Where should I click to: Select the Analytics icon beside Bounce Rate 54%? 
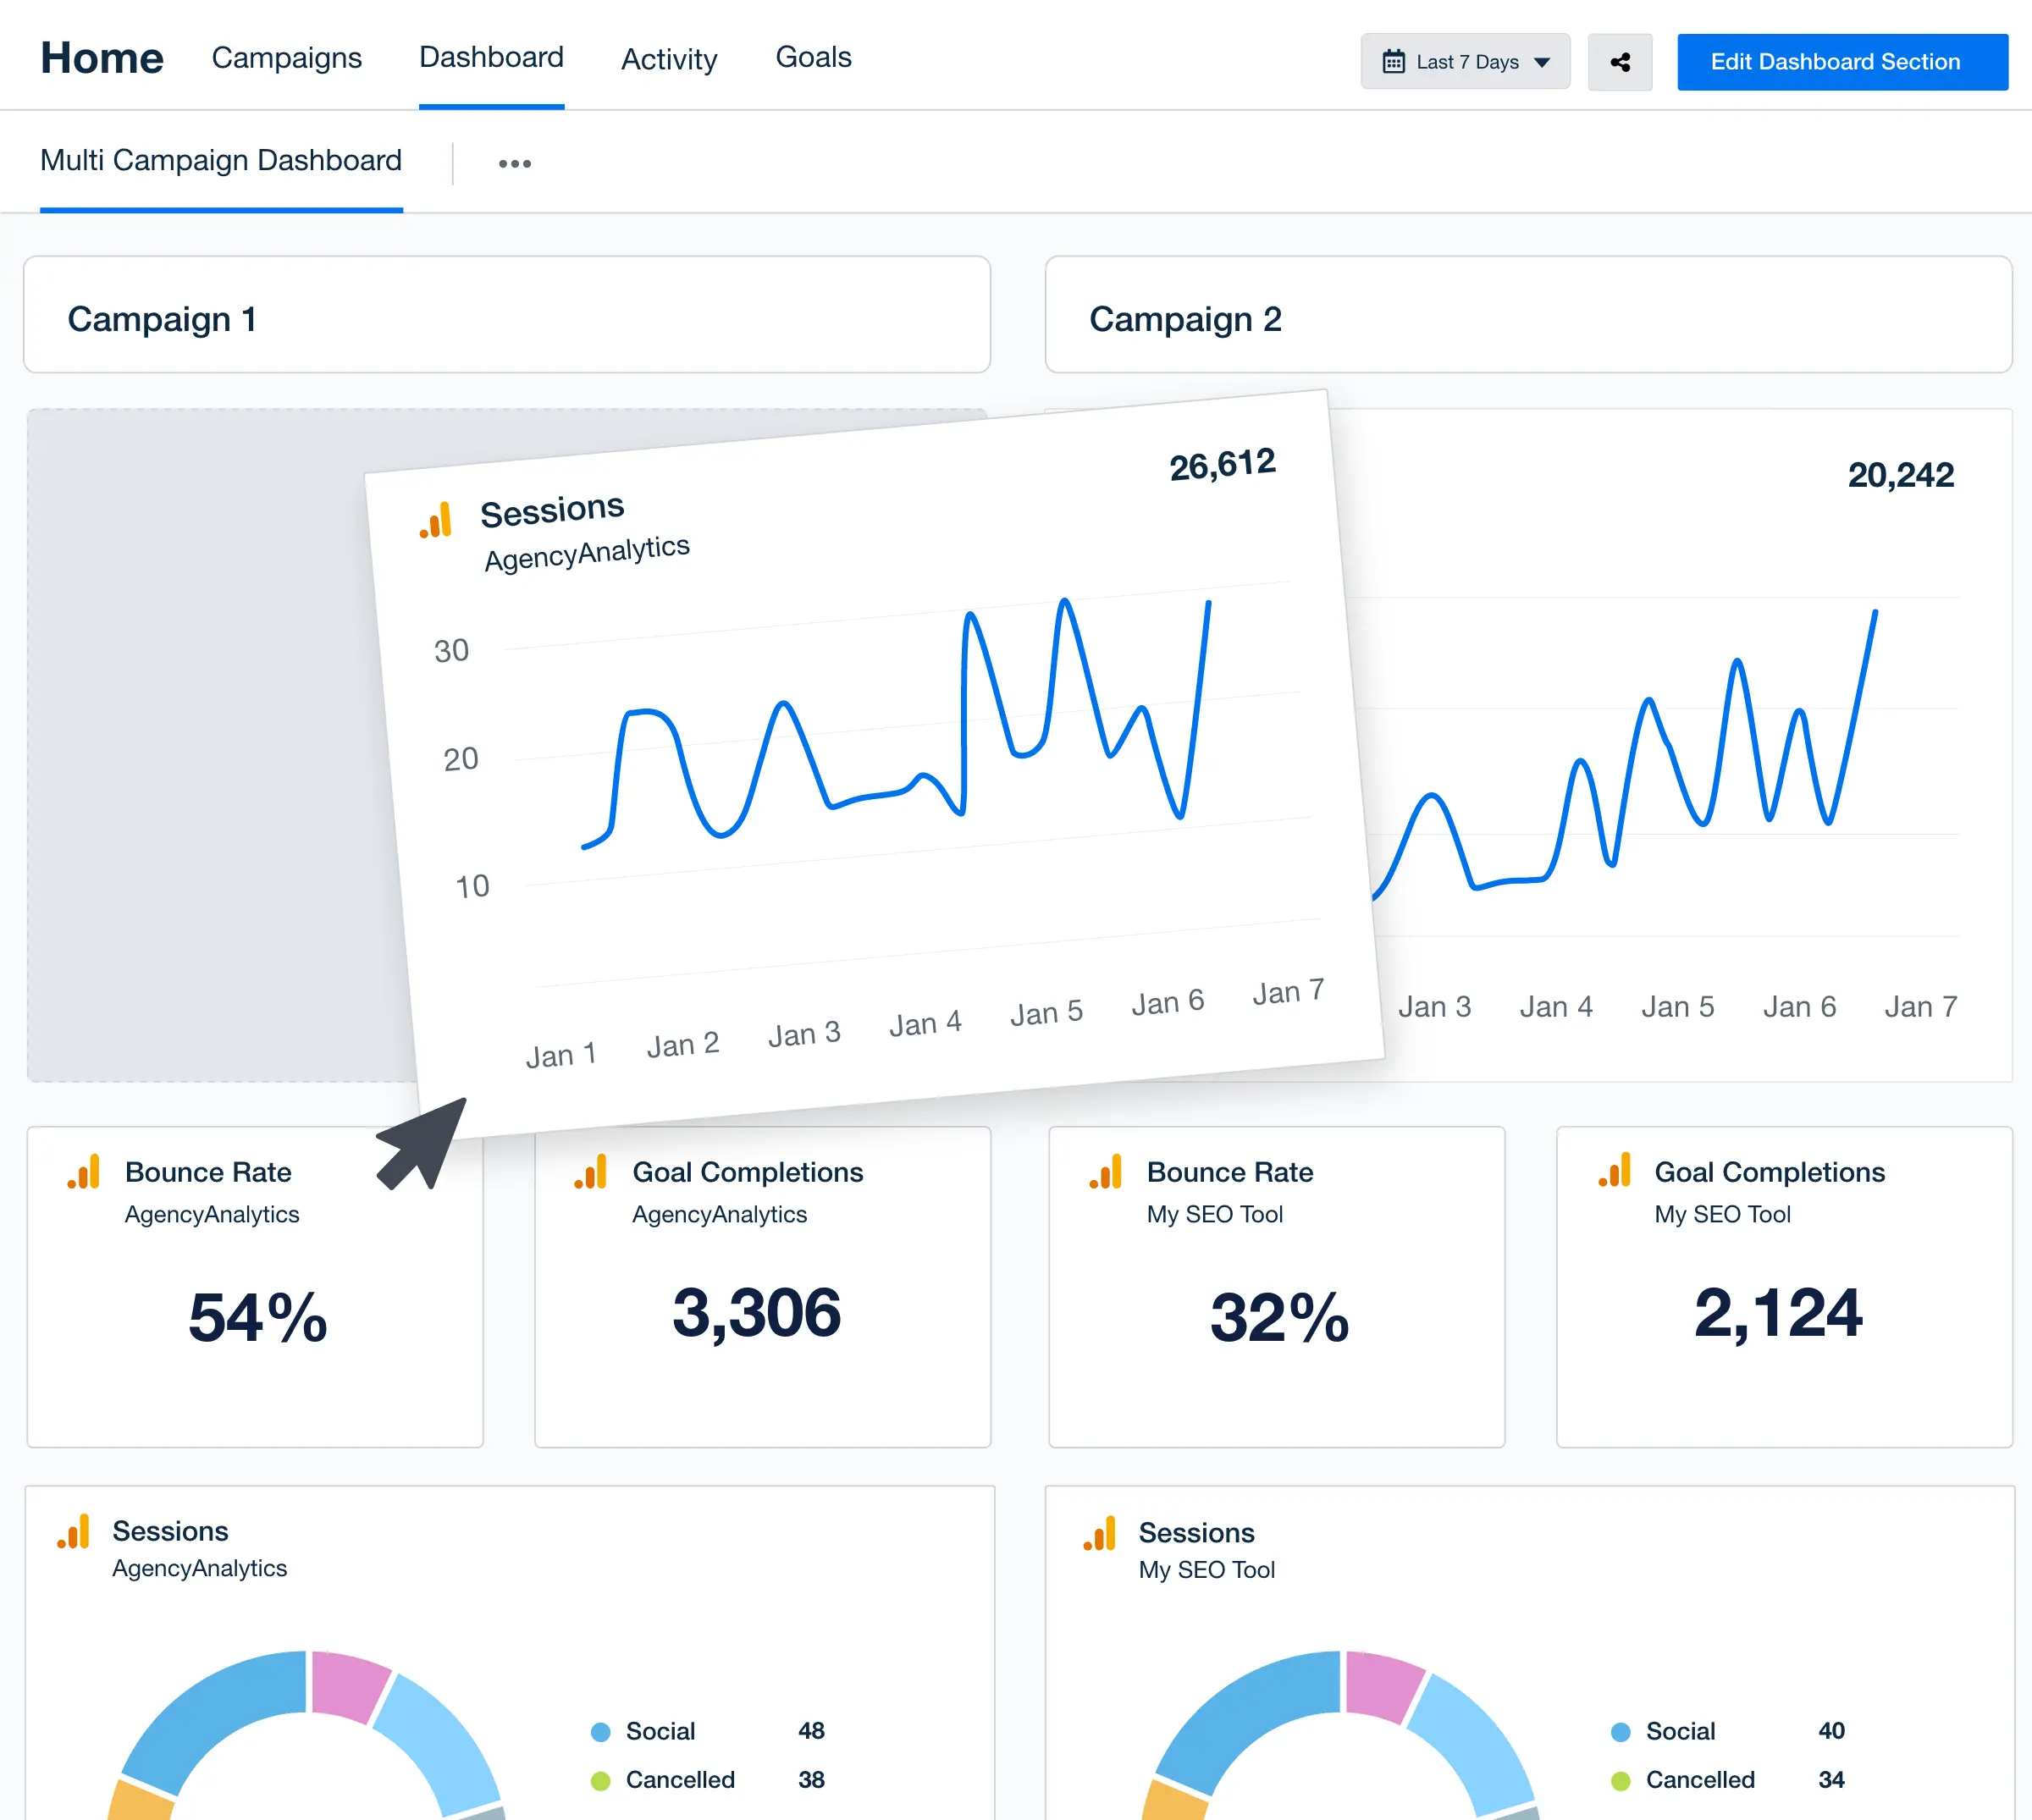coord(85,1172)
